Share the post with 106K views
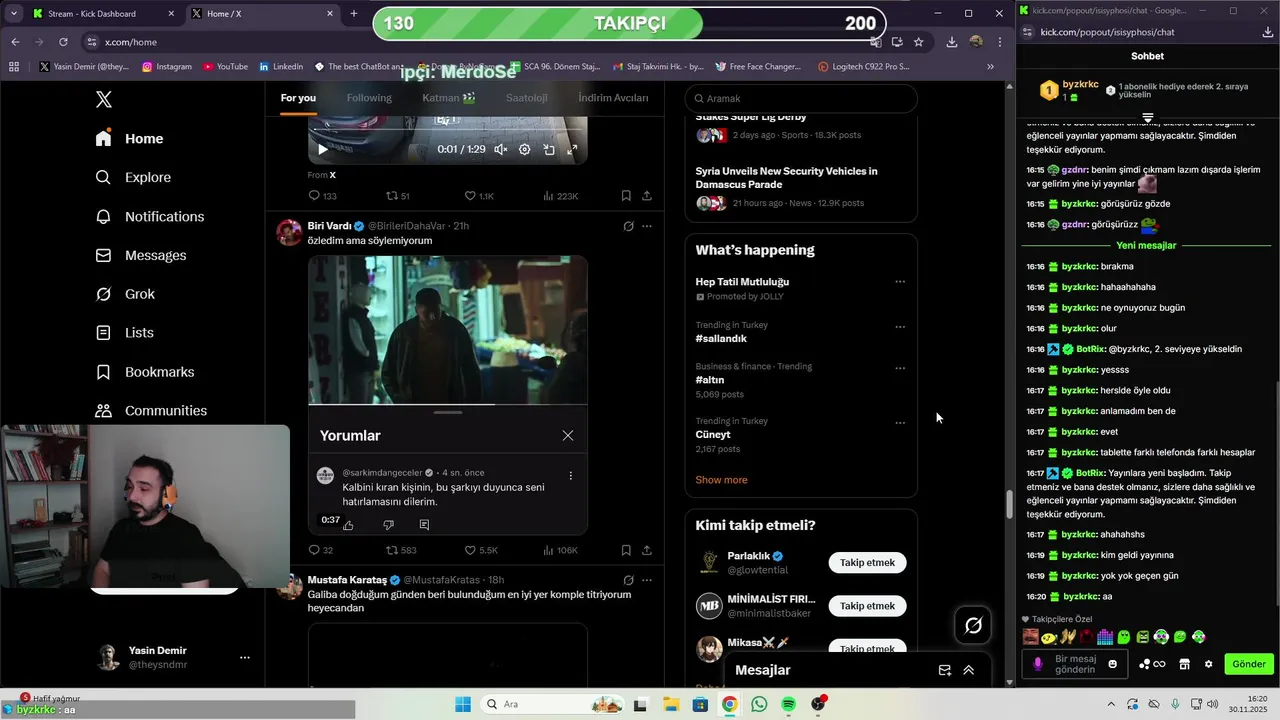 pyautogui.click(x=647, y=550)
